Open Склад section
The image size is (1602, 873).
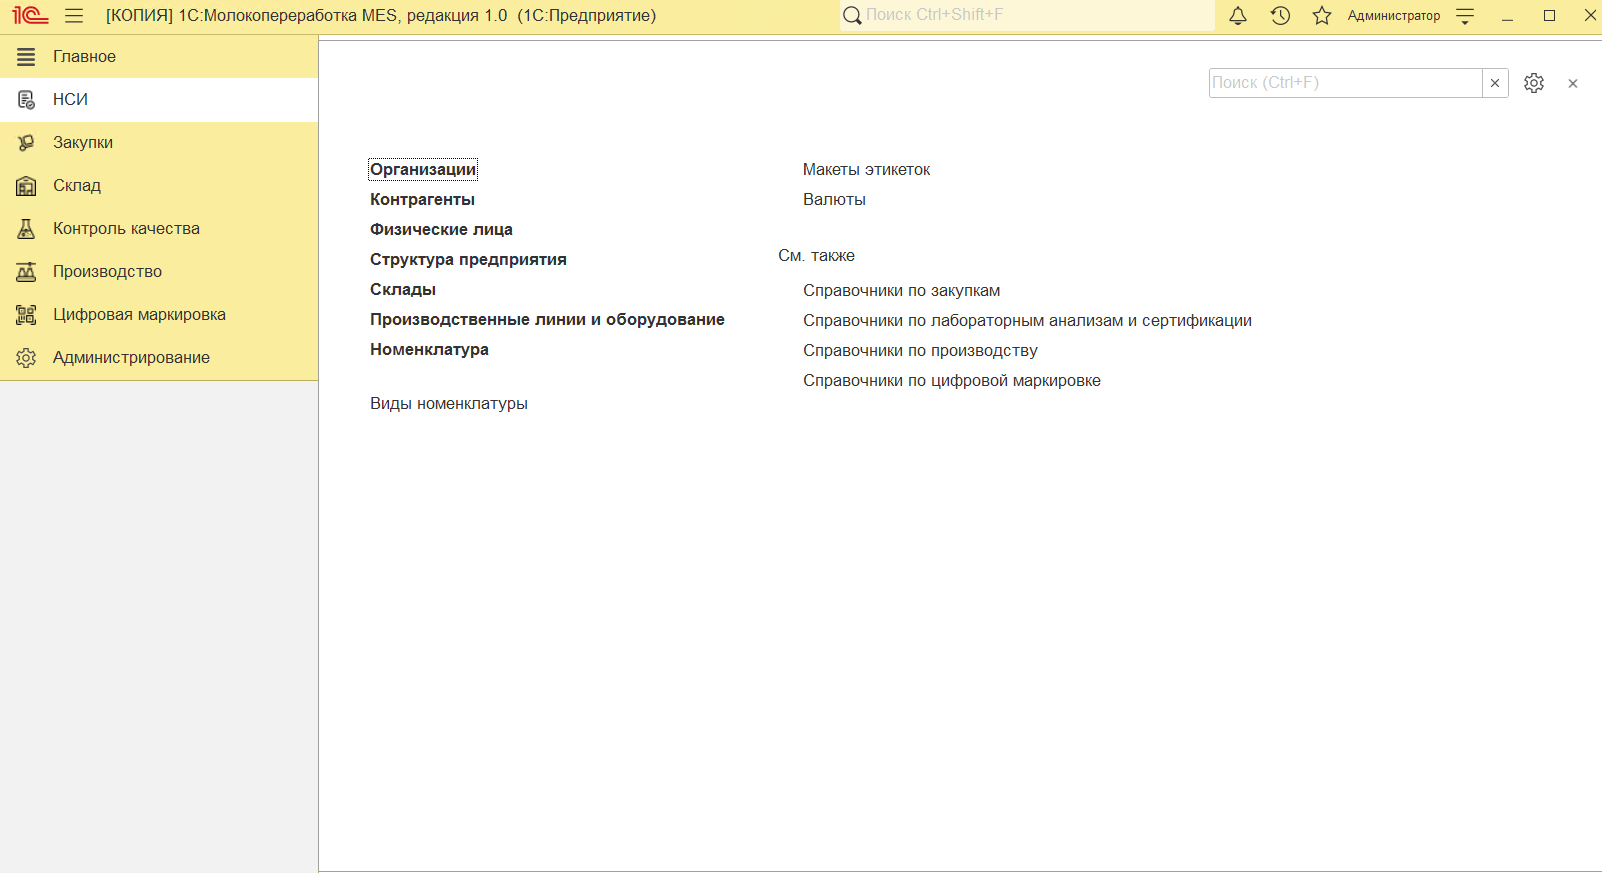(159, 185)
